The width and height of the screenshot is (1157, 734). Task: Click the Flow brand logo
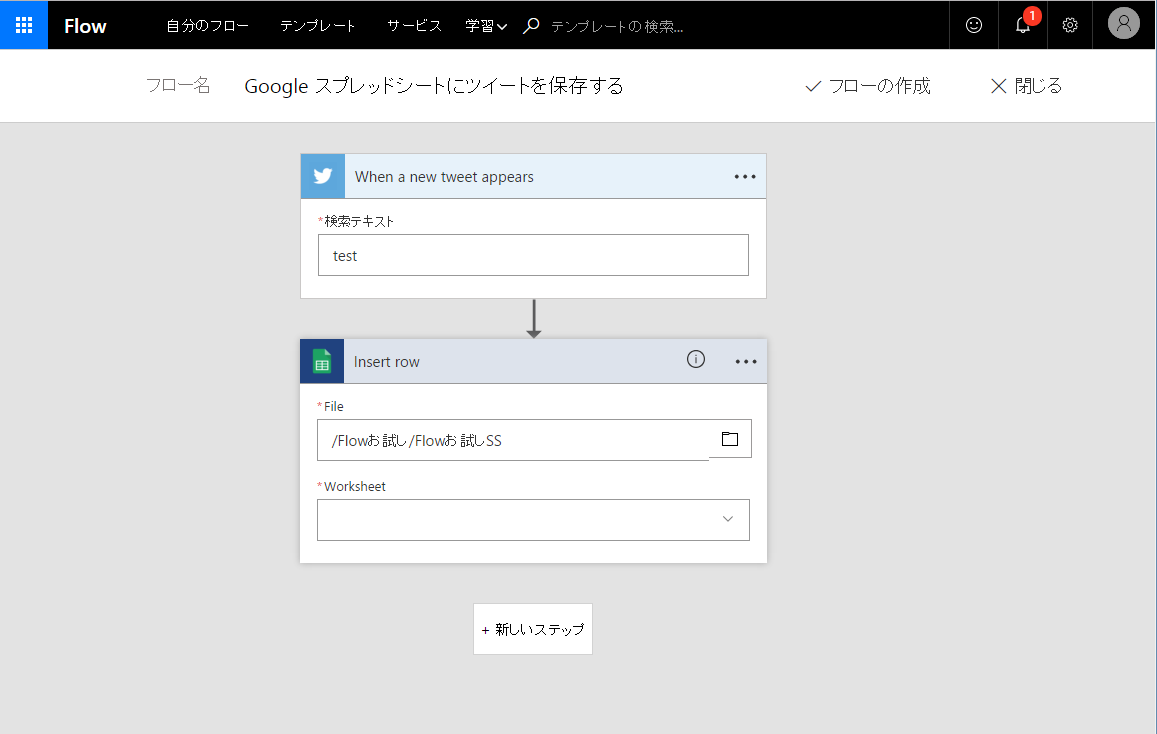(85, 26)
